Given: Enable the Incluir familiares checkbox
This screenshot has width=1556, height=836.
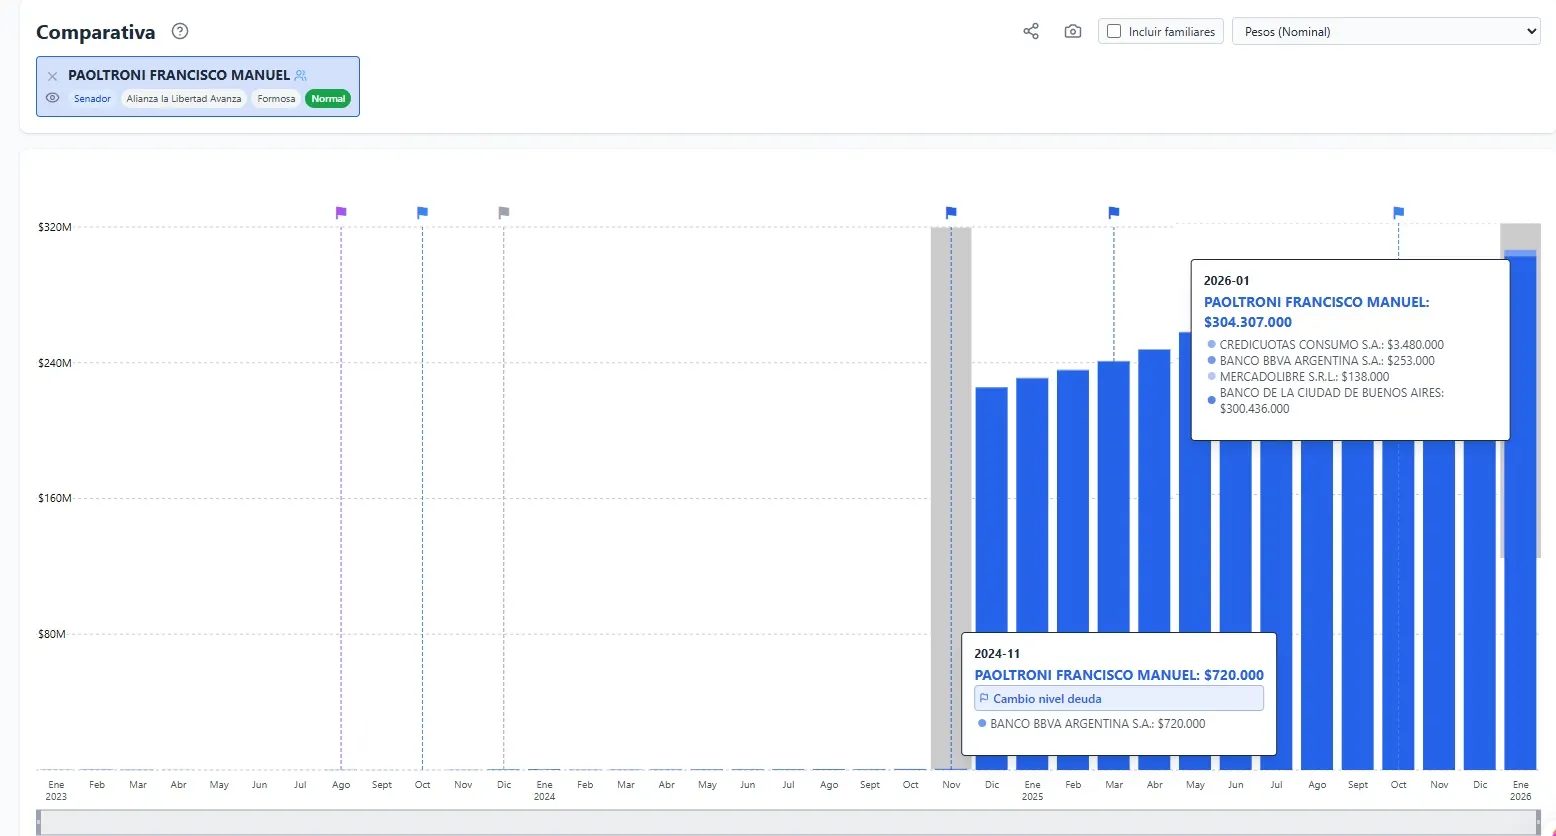Looking at the screenshot, I should (1114, 32).
